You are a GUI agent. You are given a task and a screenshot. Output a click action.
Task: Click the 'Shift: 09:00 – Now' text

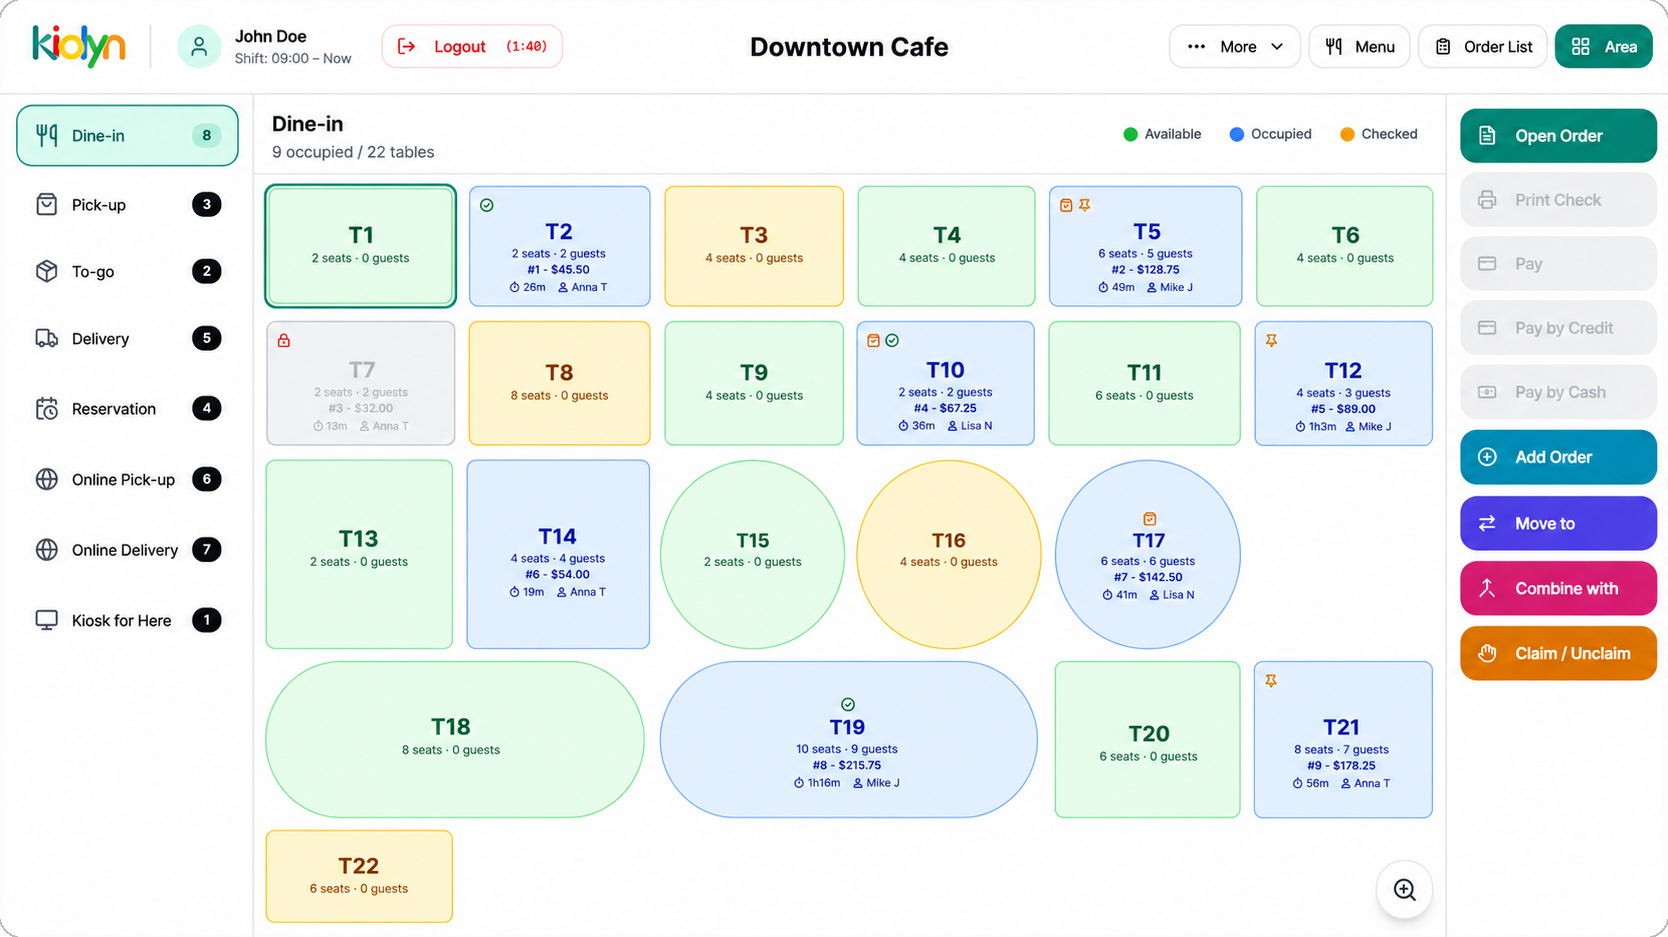293,59
